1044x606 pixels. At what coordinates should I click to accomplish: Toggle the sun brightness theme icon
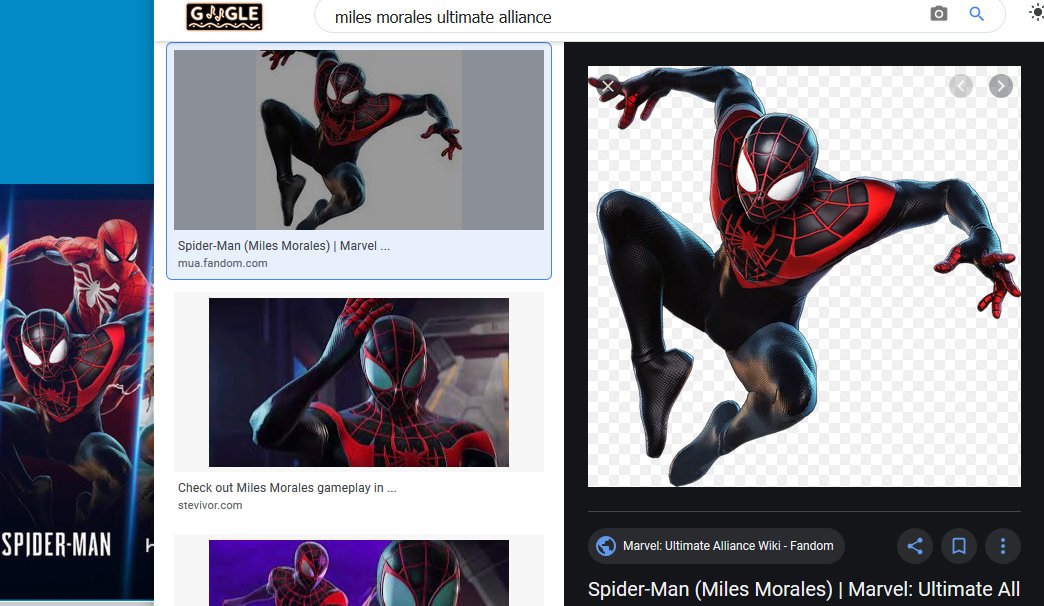(x=1036, y=13)
